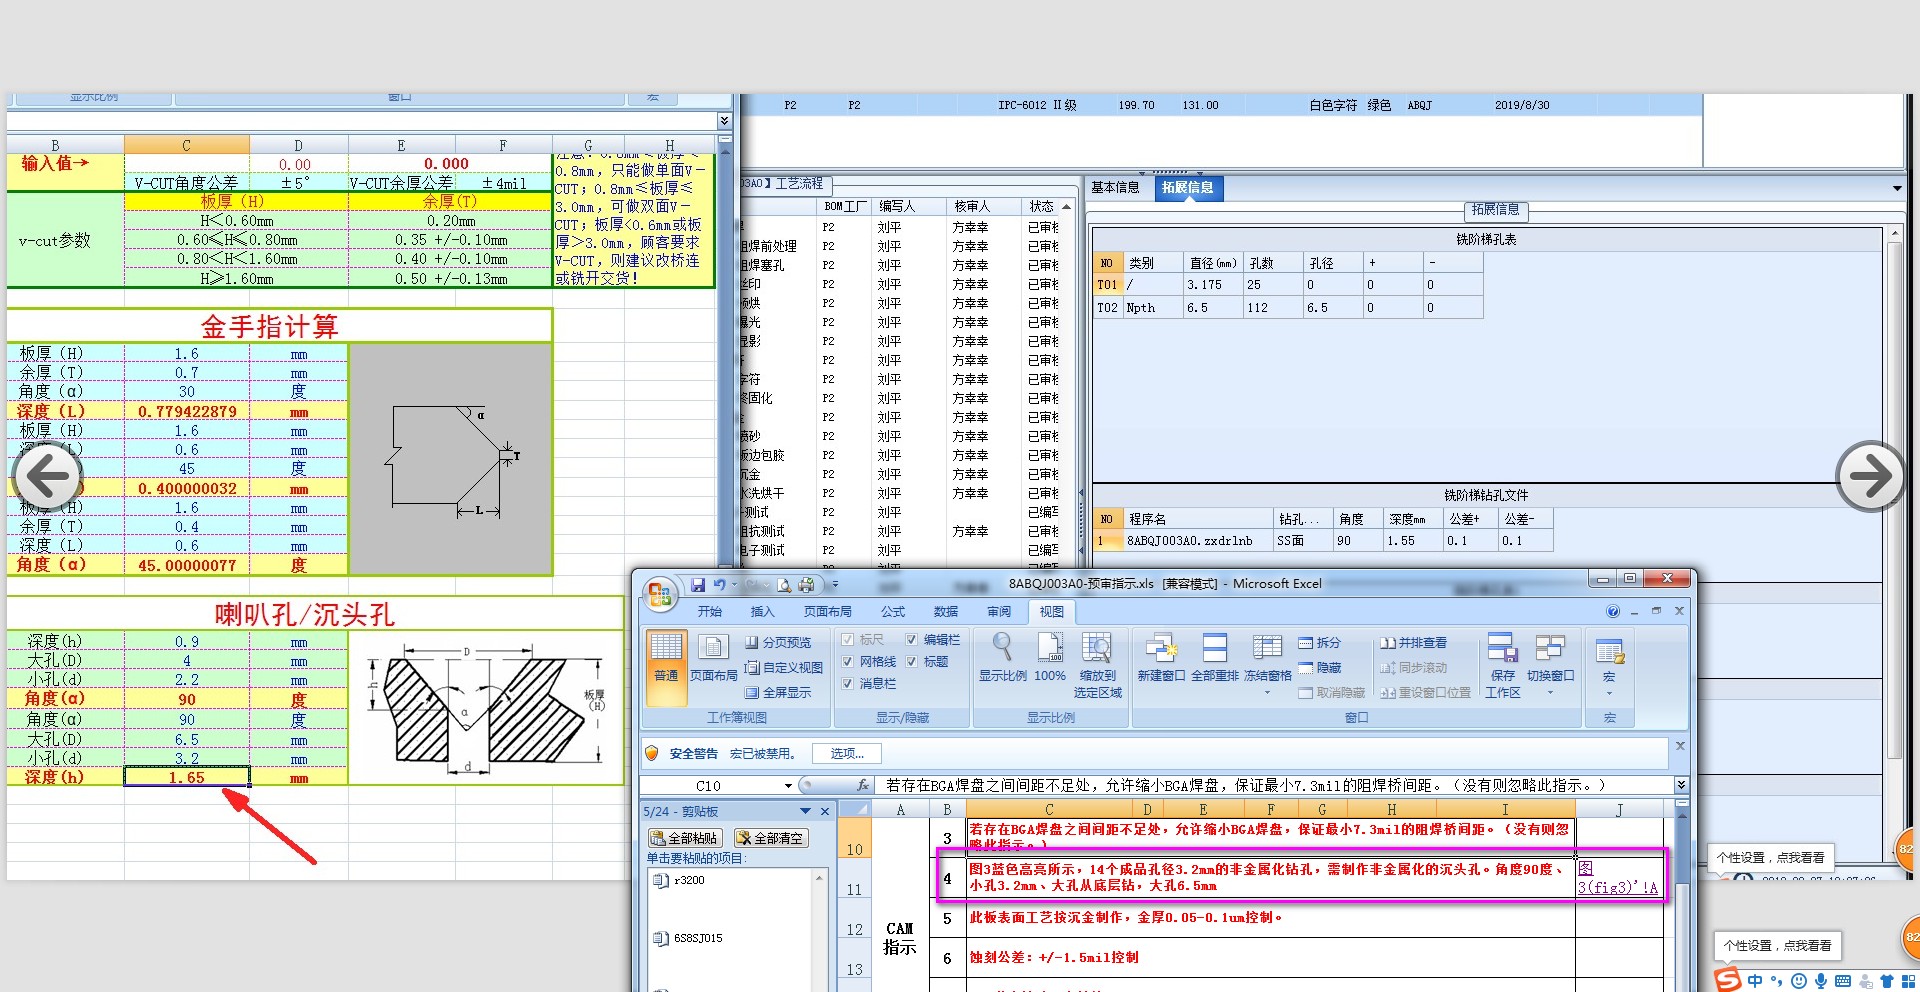Select the depth cell showing 1.65

(x=187, y=777)
